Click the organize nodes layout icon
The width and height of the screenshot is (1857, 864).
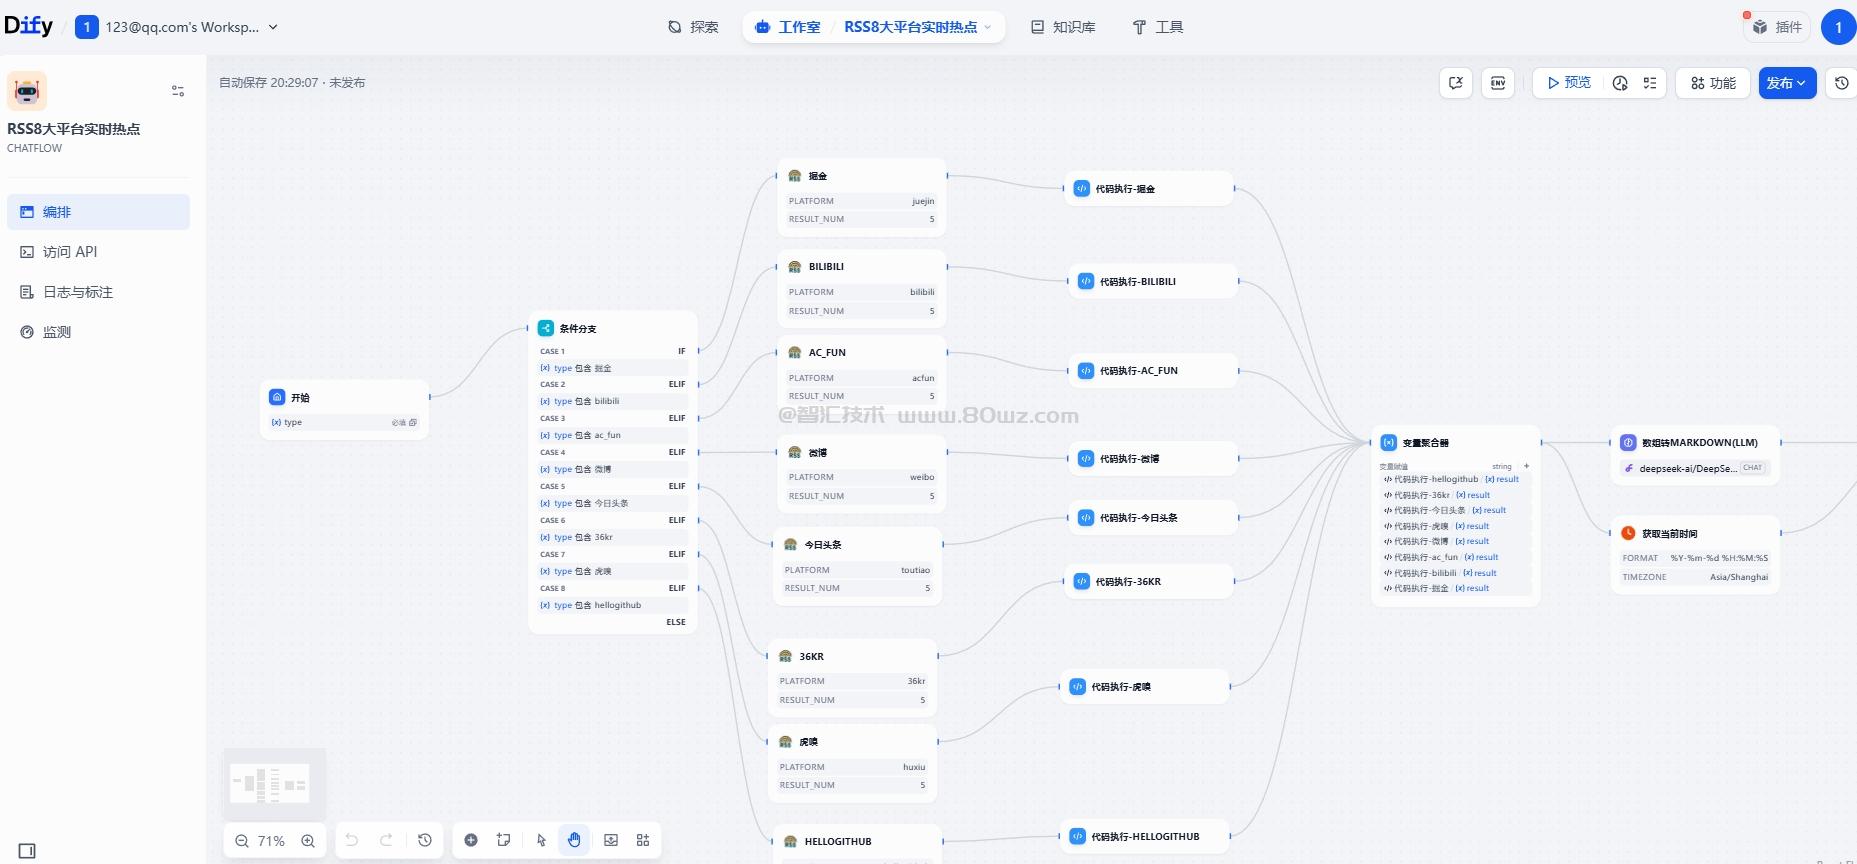(643, 840)
